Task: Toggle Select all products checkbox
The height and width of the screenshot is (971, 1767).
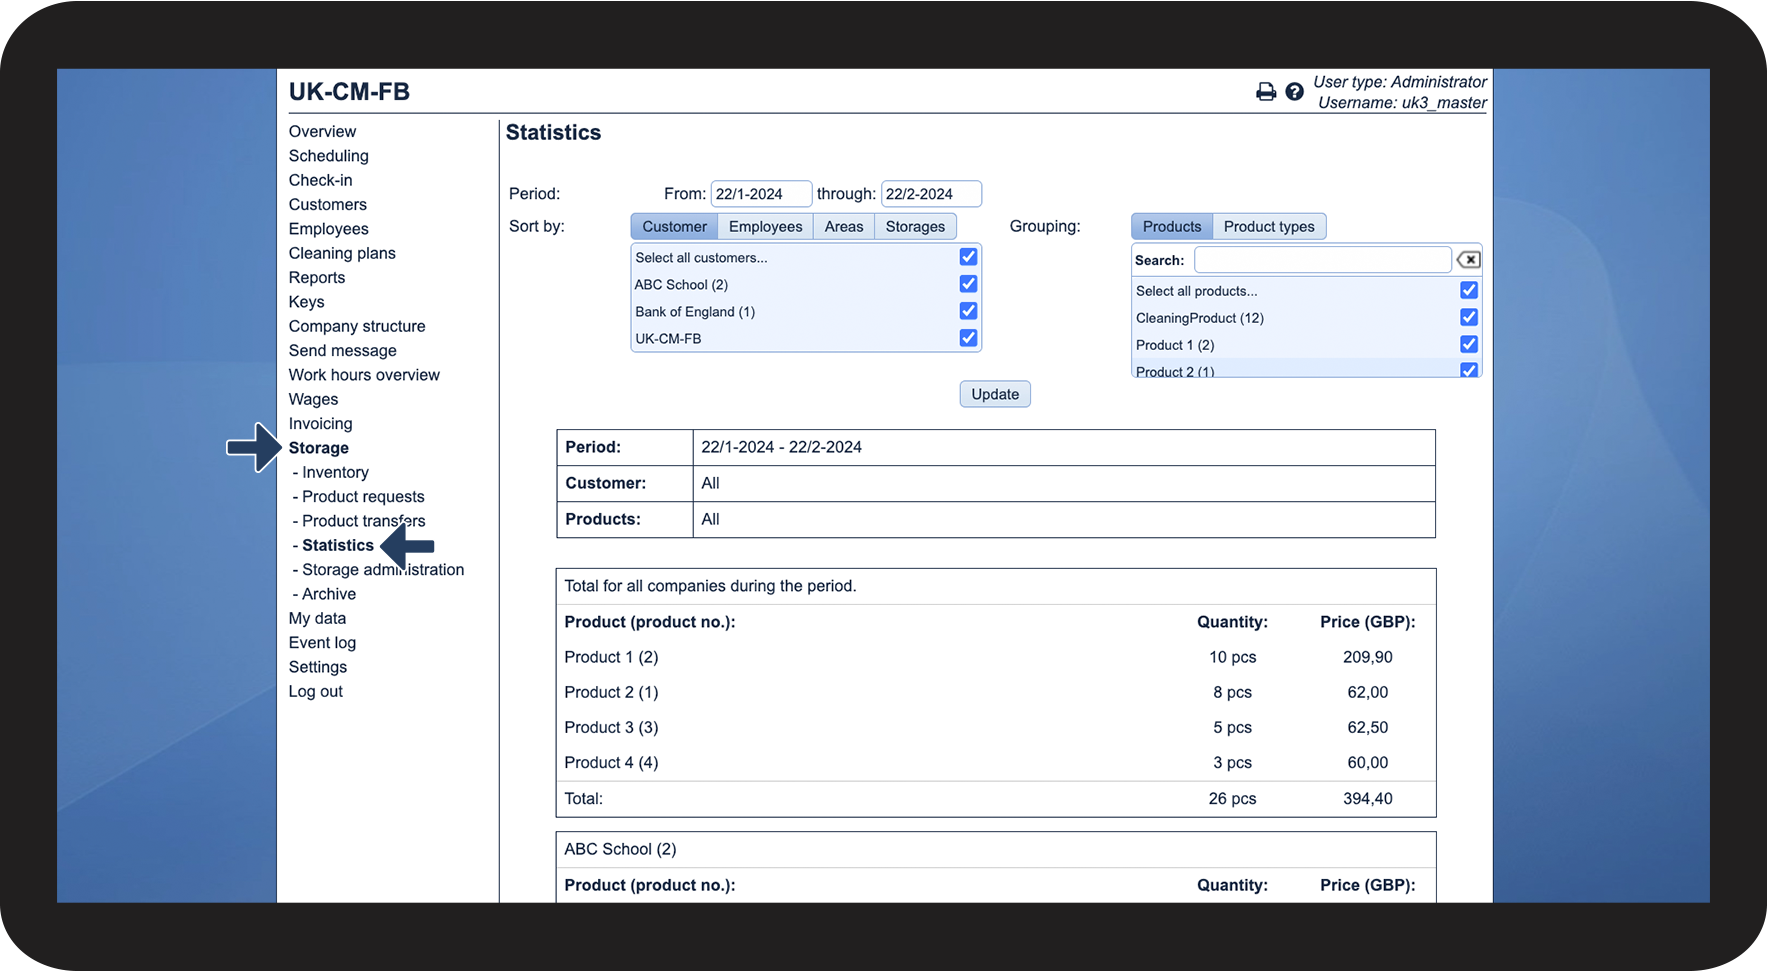Action: [x=1468, y=290]
